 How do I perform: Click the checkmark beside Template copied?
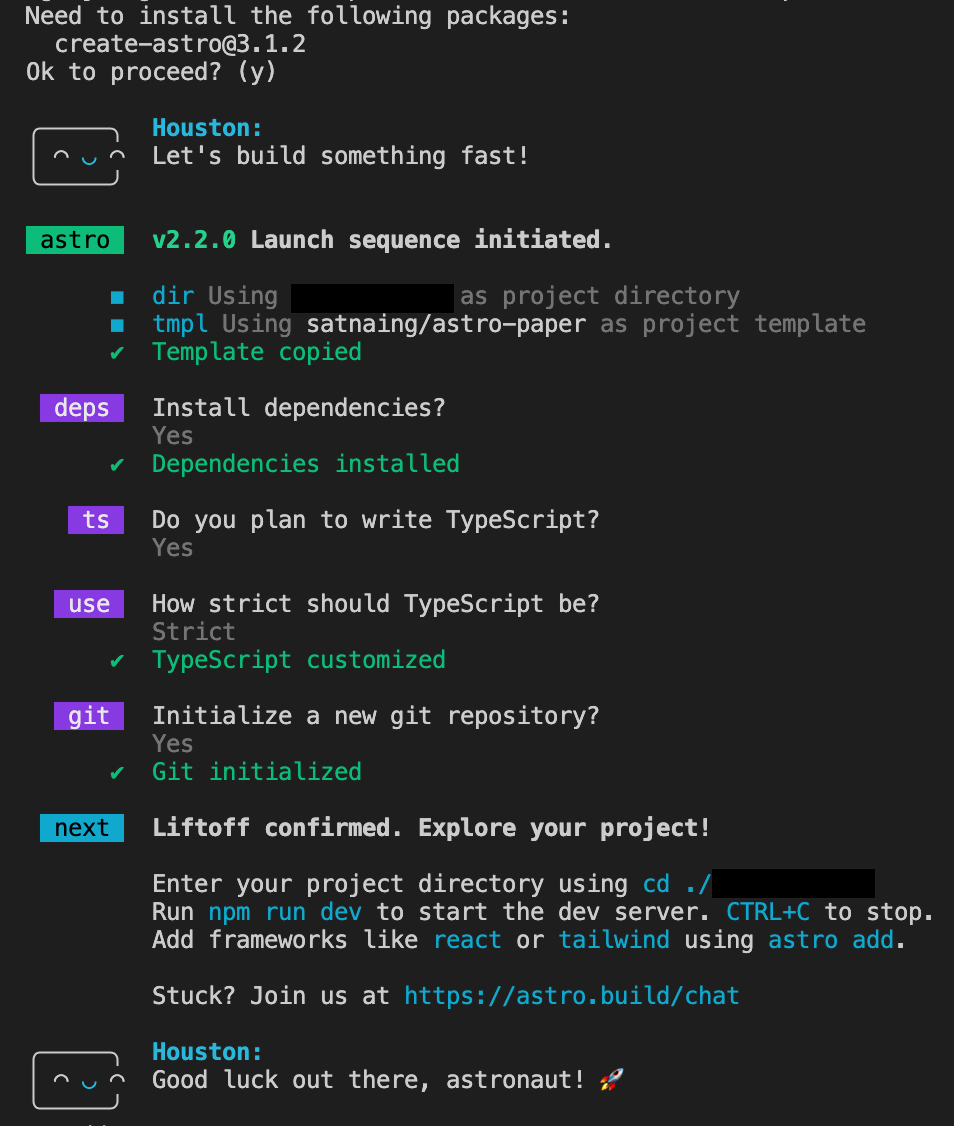click(x=117, y=352)
